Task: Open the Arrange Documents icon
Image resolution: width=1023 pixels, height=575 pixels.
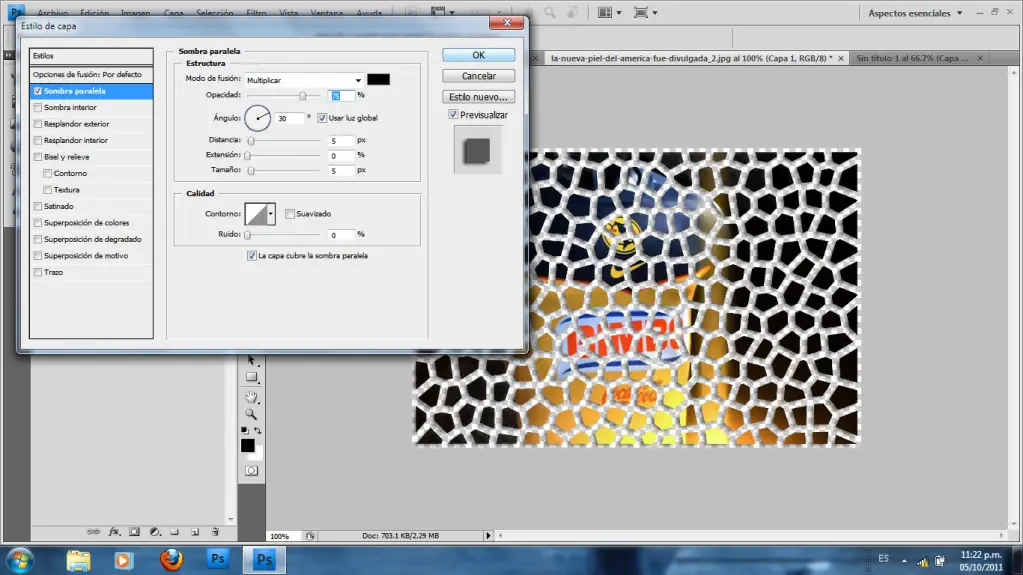Action: click(605, 12)
